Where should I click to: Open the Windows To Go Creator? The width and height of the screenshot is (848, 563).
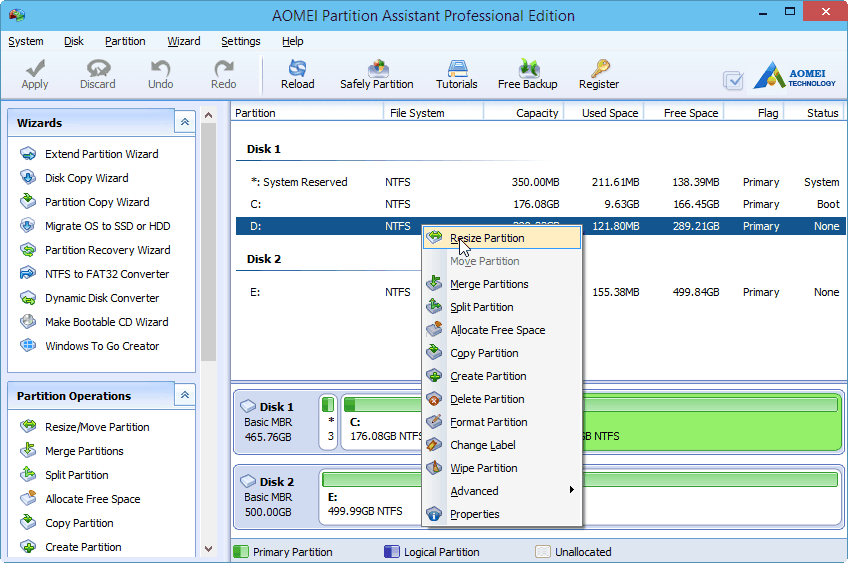[102, 346]
